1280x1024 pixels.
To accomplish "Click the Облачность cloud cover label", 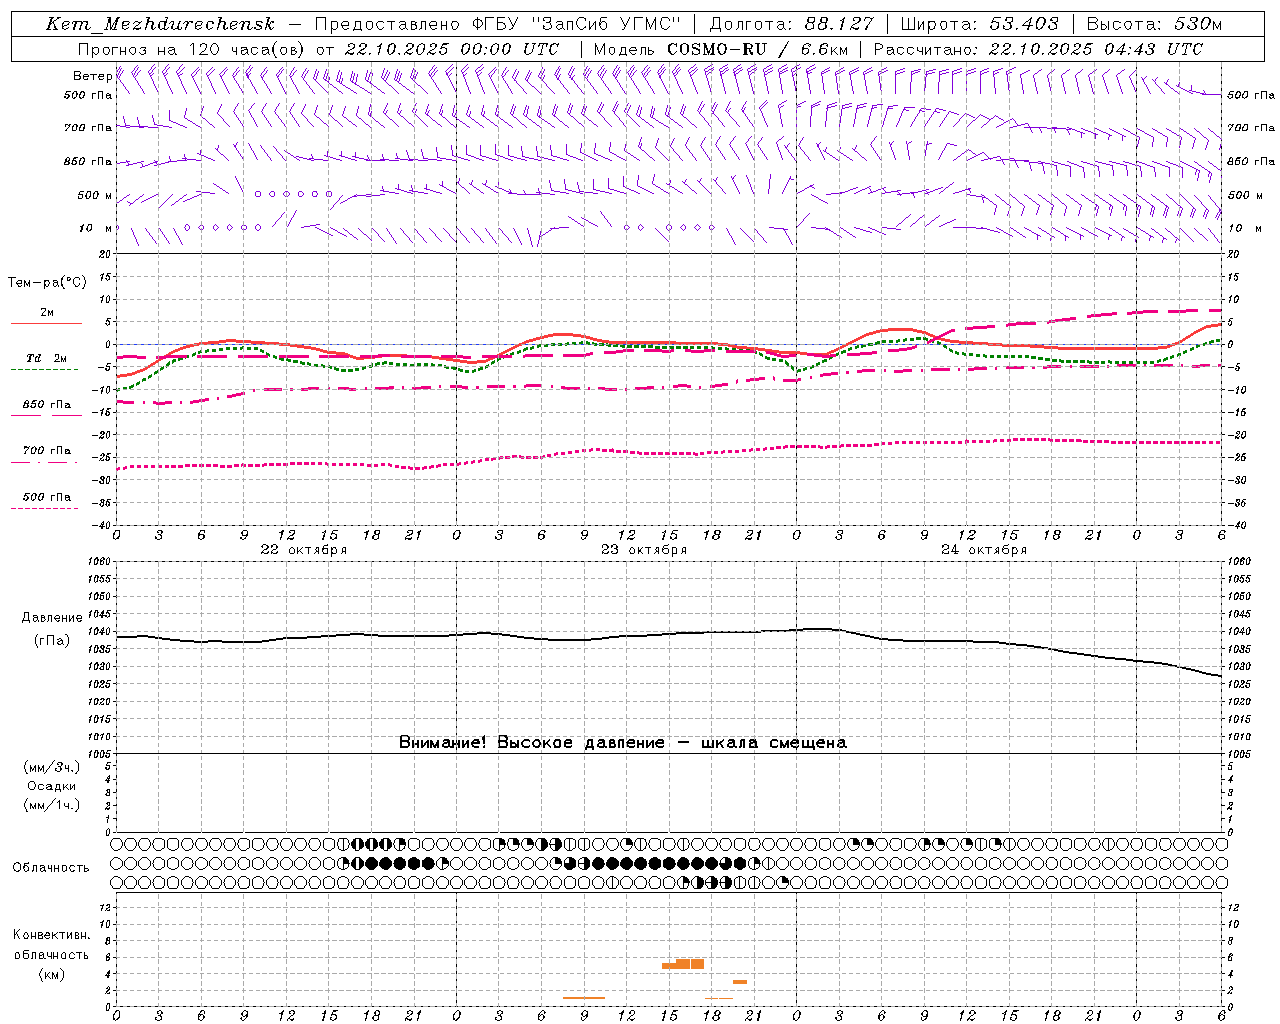I will [x=51, y=868].
